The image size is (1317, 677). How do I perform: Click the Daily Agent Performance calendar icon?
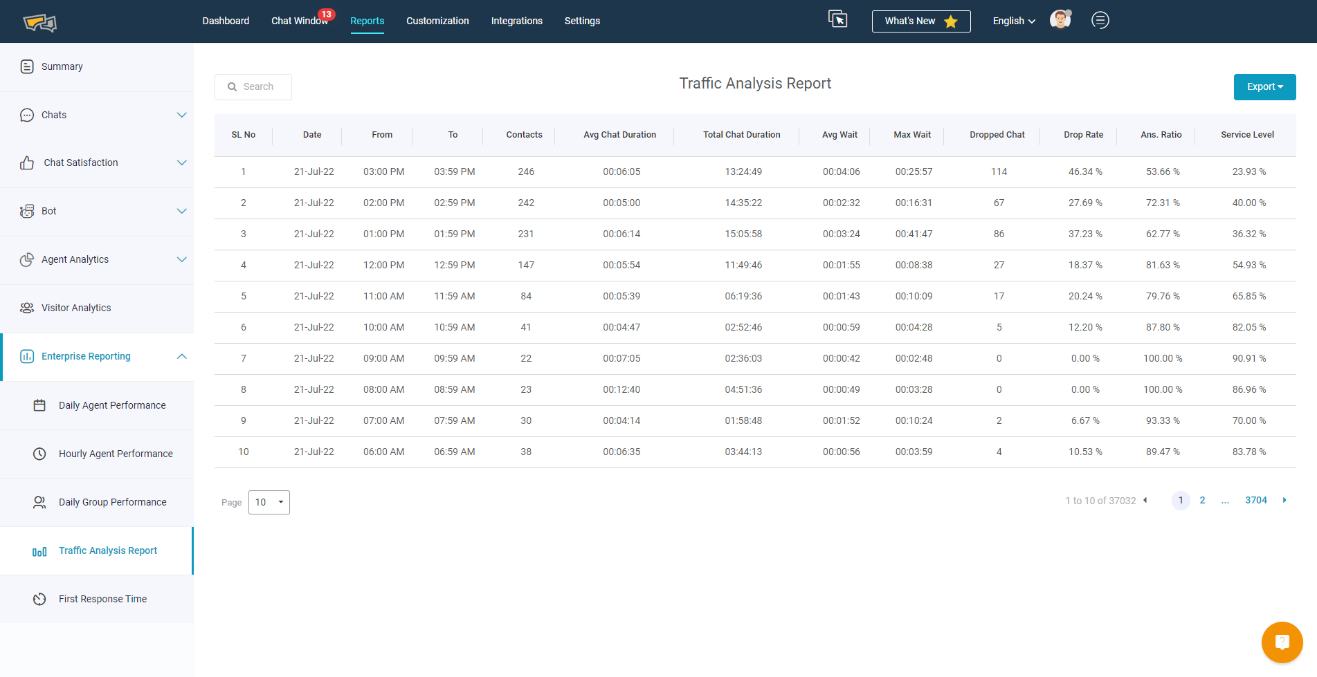pos(40,406)
